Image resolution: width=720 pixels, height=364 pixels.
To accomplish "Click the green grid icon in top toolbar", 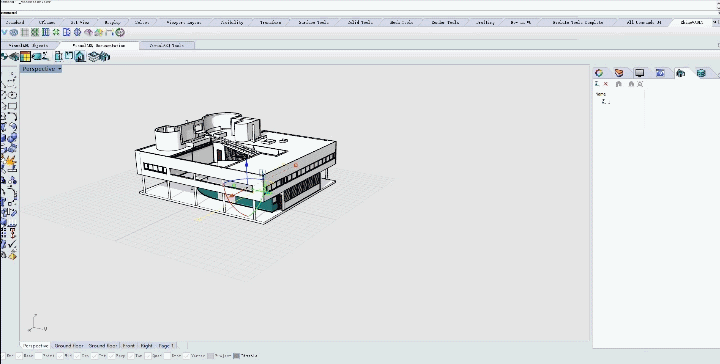I will pos(35,32).
